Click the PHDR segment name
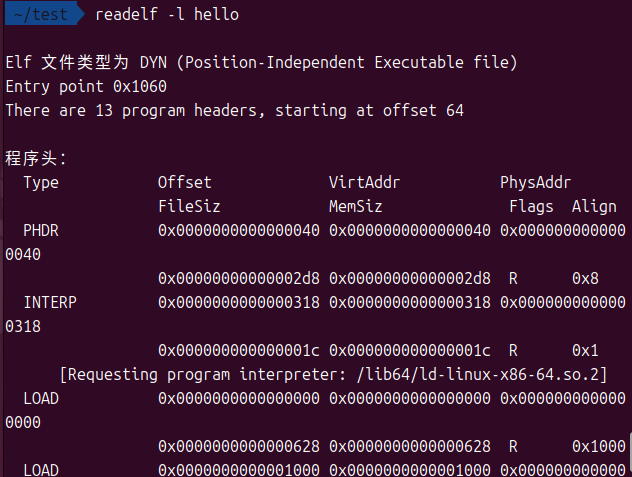Screen dimensions: 632x477 click(41, 230)
